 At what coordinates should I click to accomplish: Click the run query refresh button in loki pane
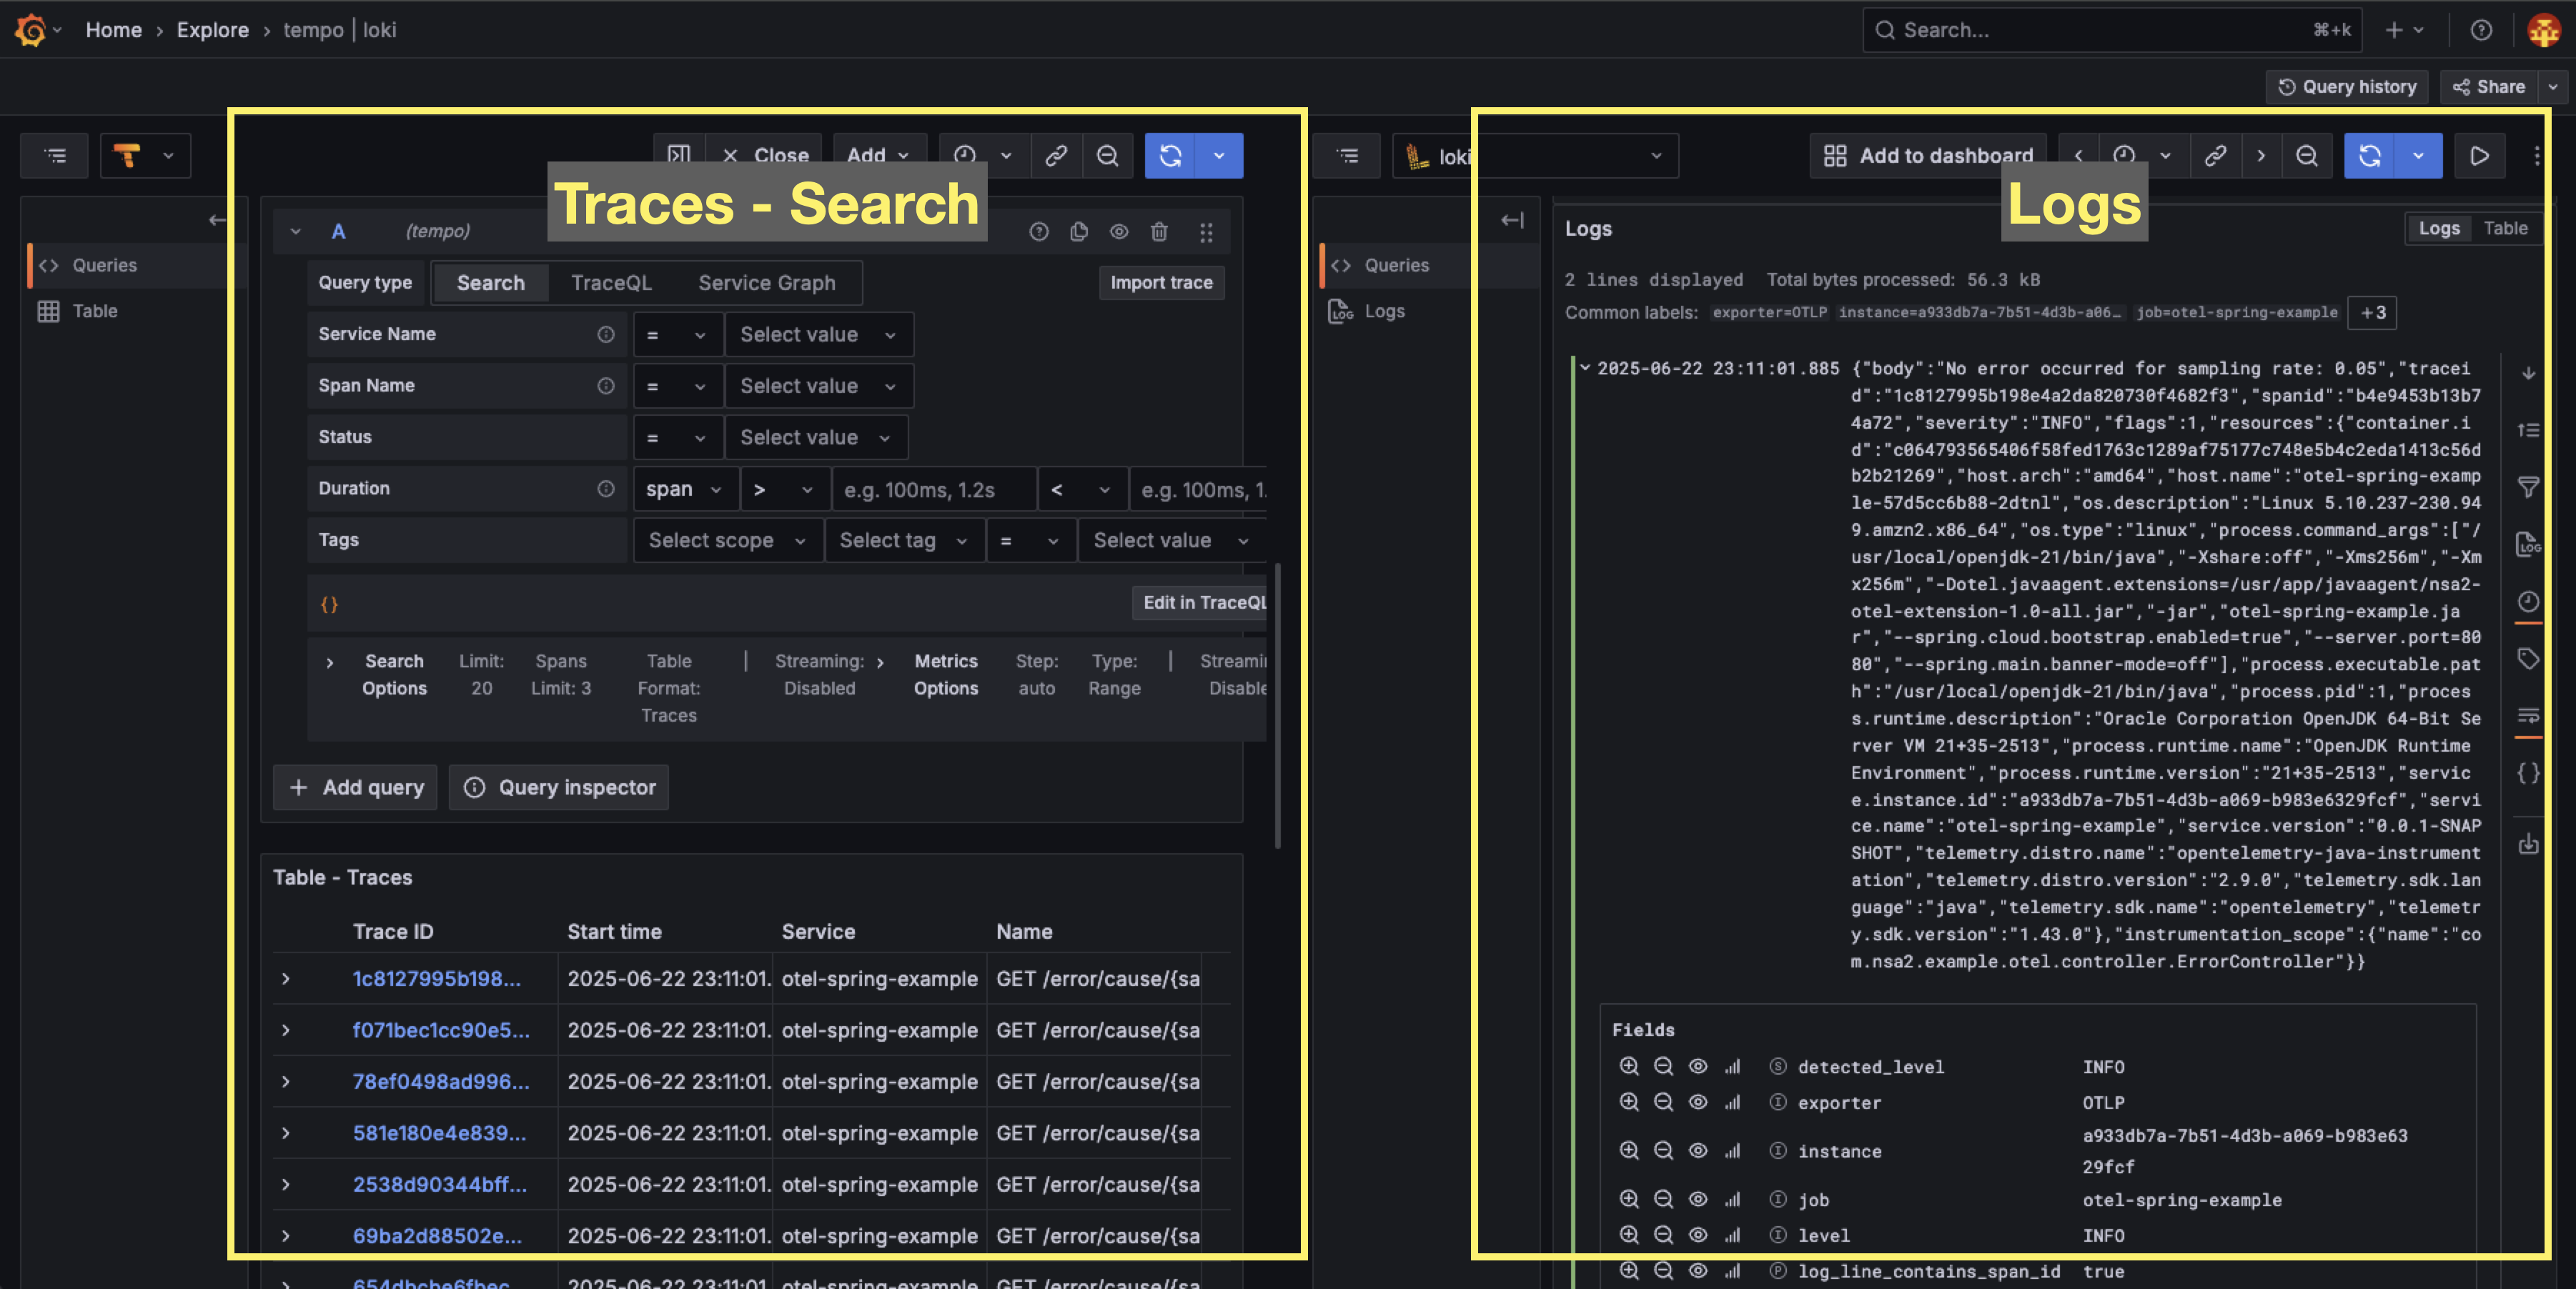click(2369, 155)
